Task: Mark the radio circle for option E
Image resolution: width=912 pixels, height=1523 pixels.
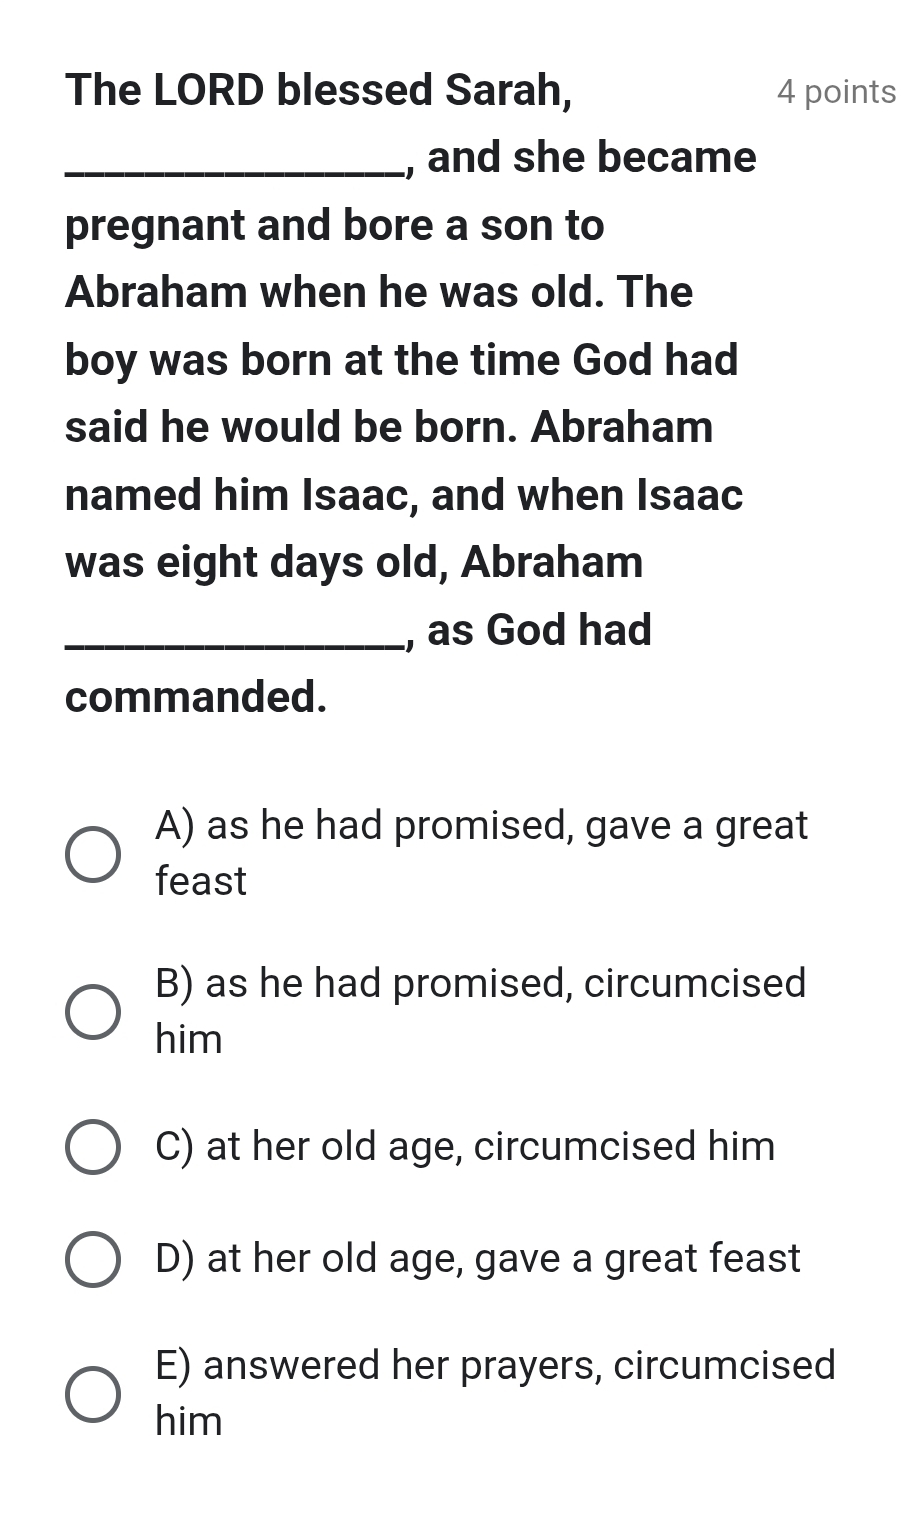Action: [x=93, y=1393]
